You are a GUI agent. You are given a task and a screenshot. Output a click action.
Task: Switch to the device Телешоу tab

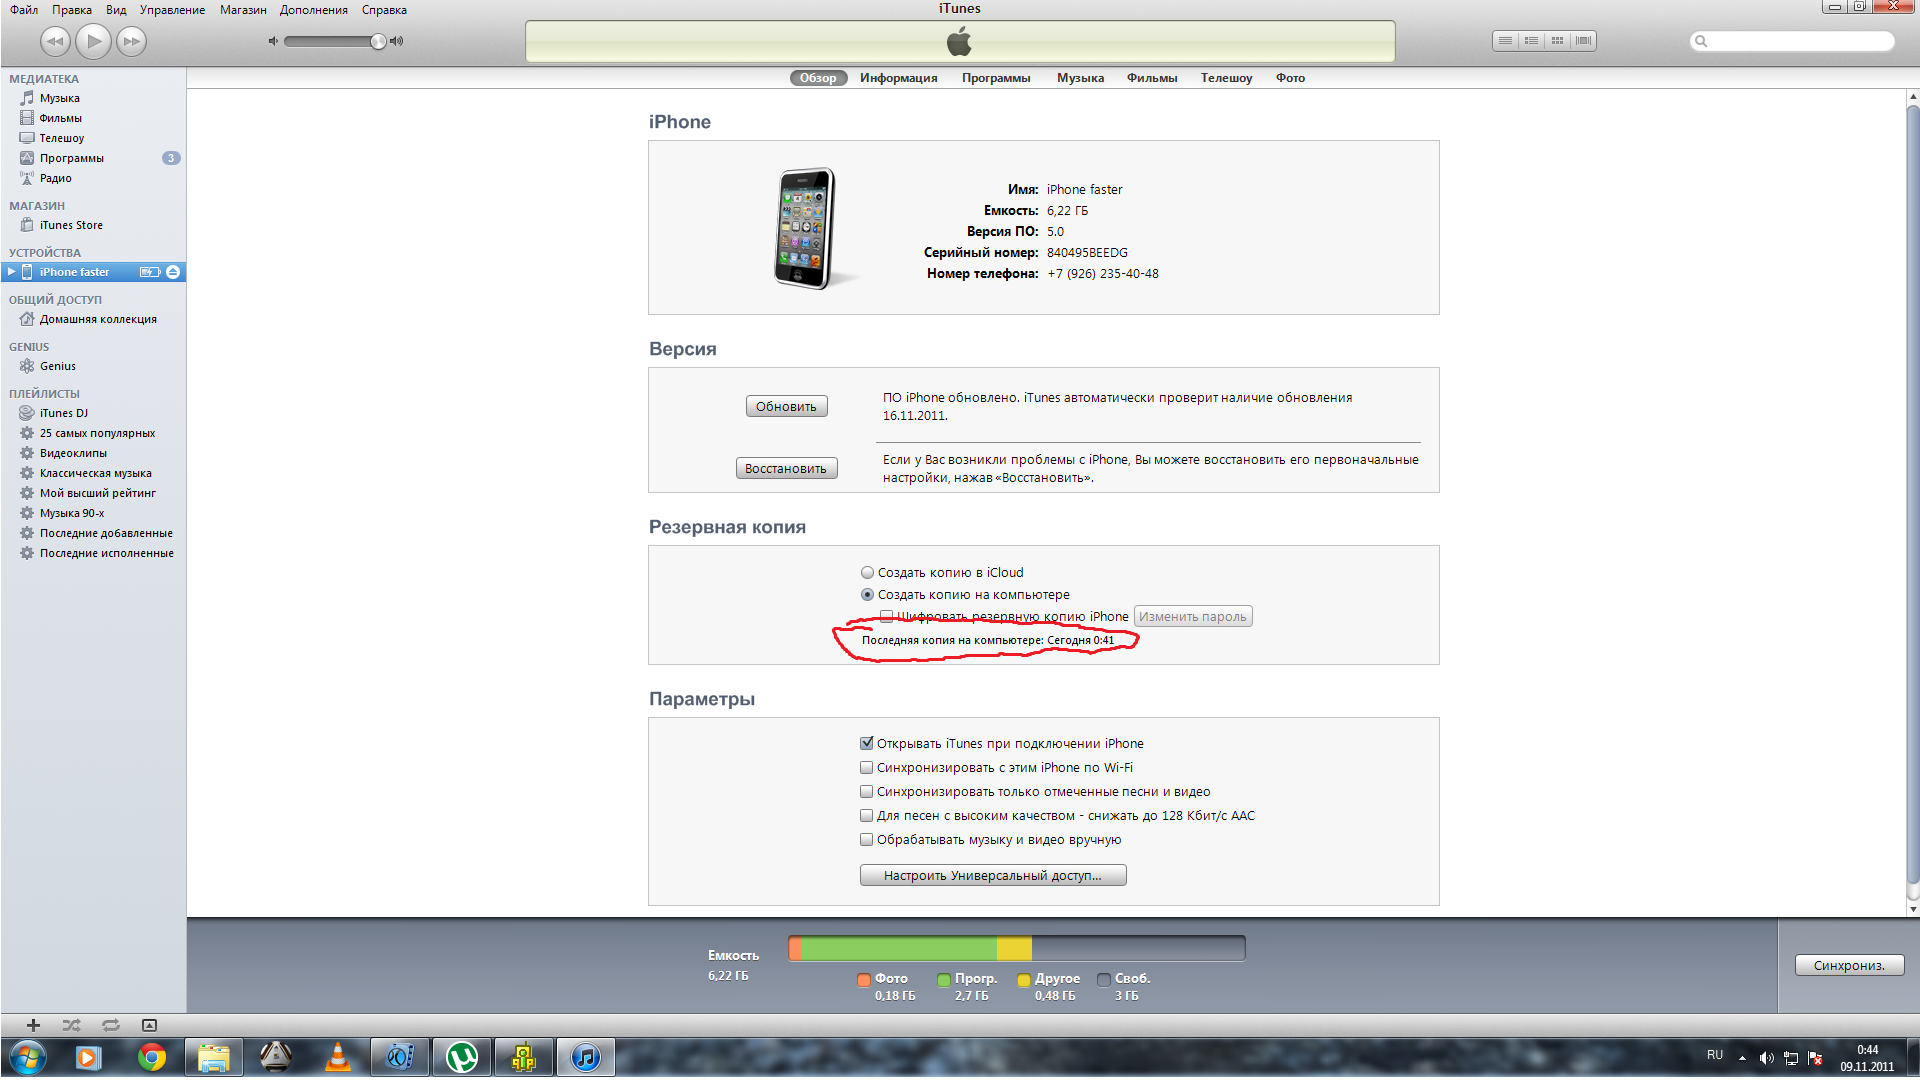coord(1226,78)
